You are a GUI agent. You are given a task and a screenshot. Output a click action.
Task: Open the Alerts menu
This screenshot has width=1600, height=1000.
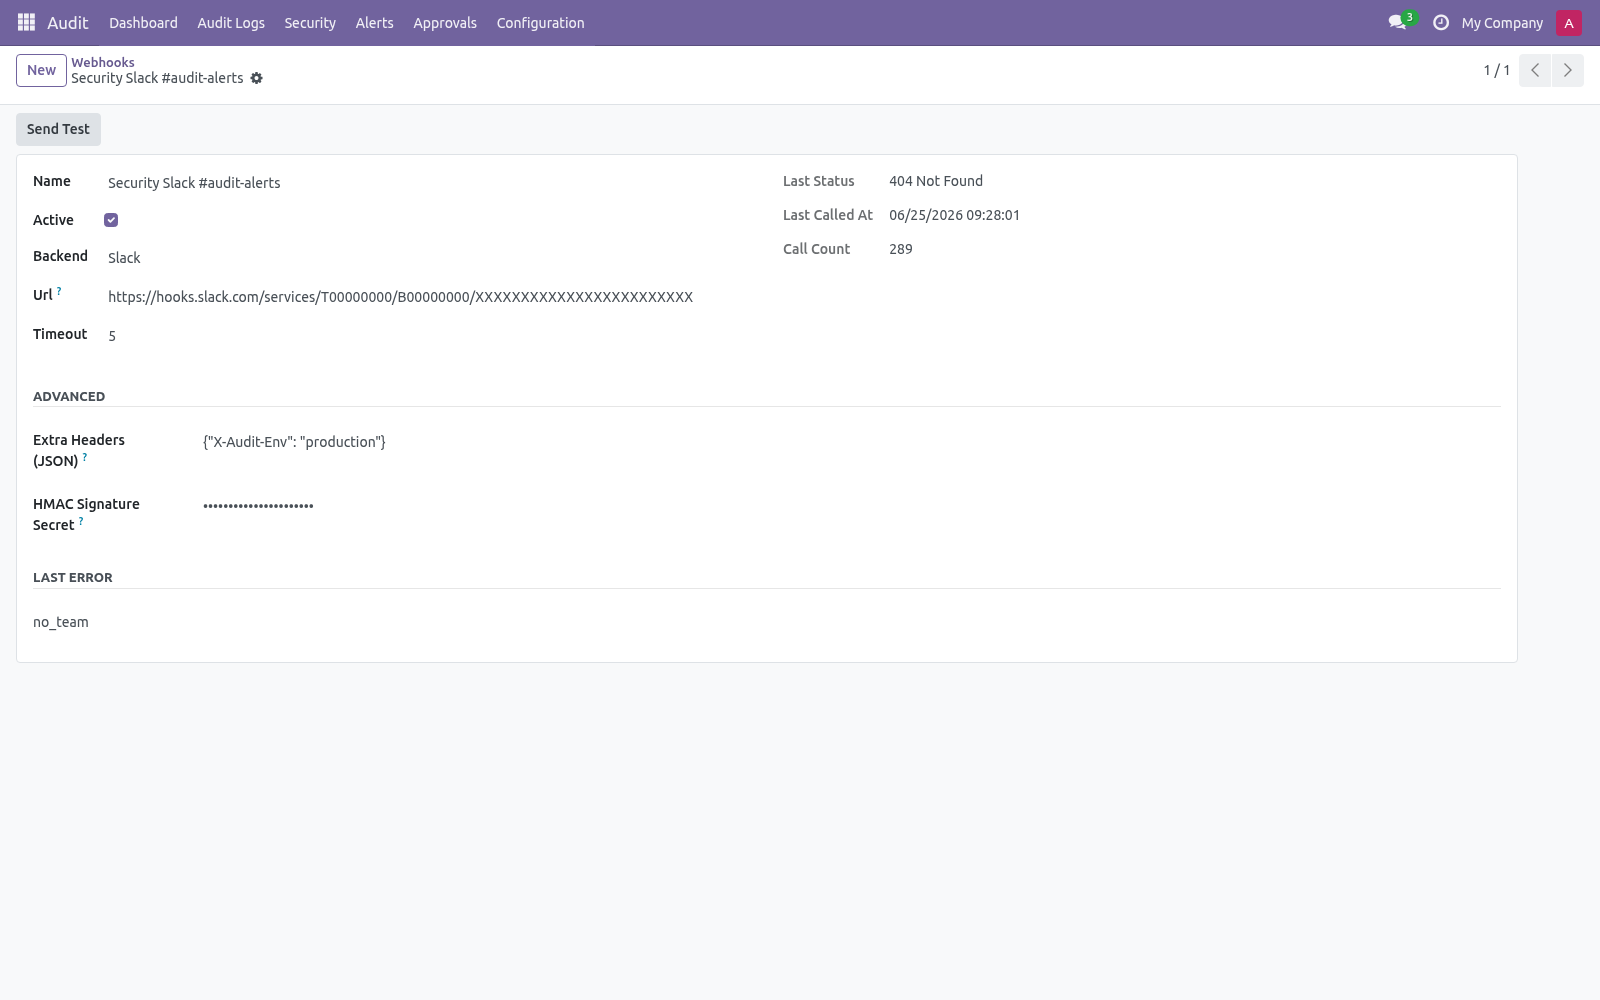click(375, 23)
